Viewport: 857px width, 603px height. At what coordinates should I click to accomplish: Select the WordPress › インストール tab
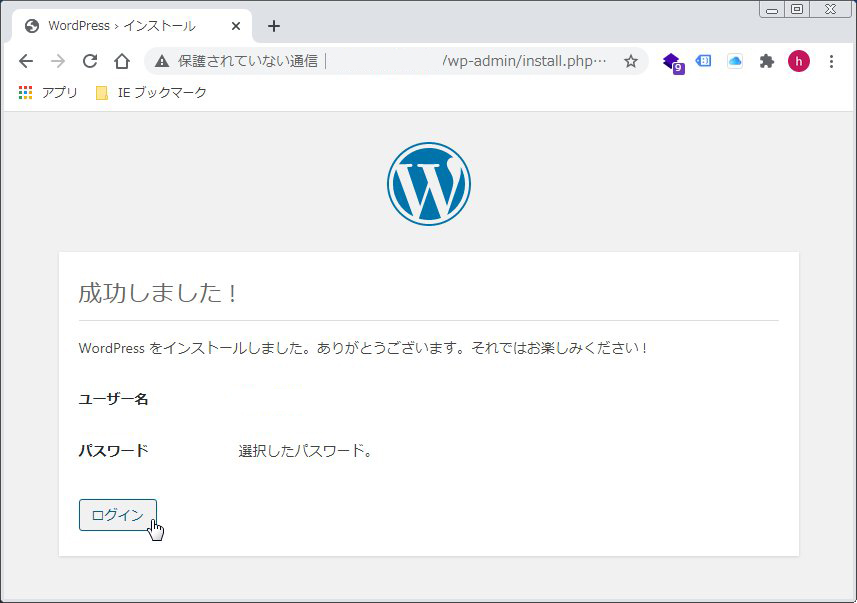tap(131, 26)
